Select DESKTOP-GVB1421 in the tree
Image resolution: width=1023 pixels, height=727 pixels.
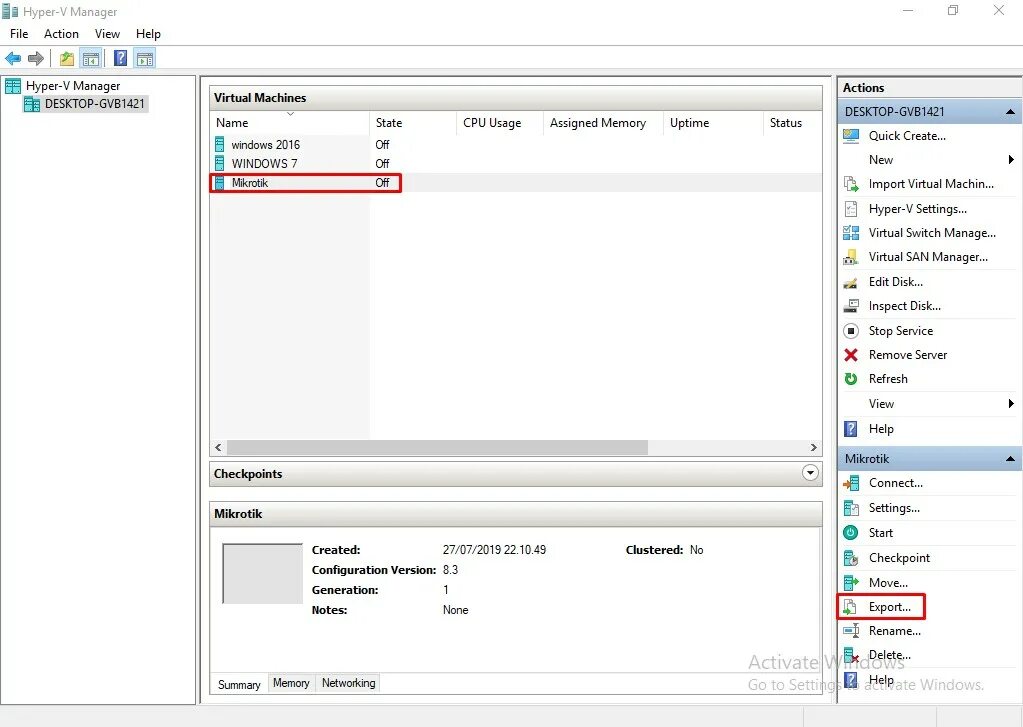[95, 104]
